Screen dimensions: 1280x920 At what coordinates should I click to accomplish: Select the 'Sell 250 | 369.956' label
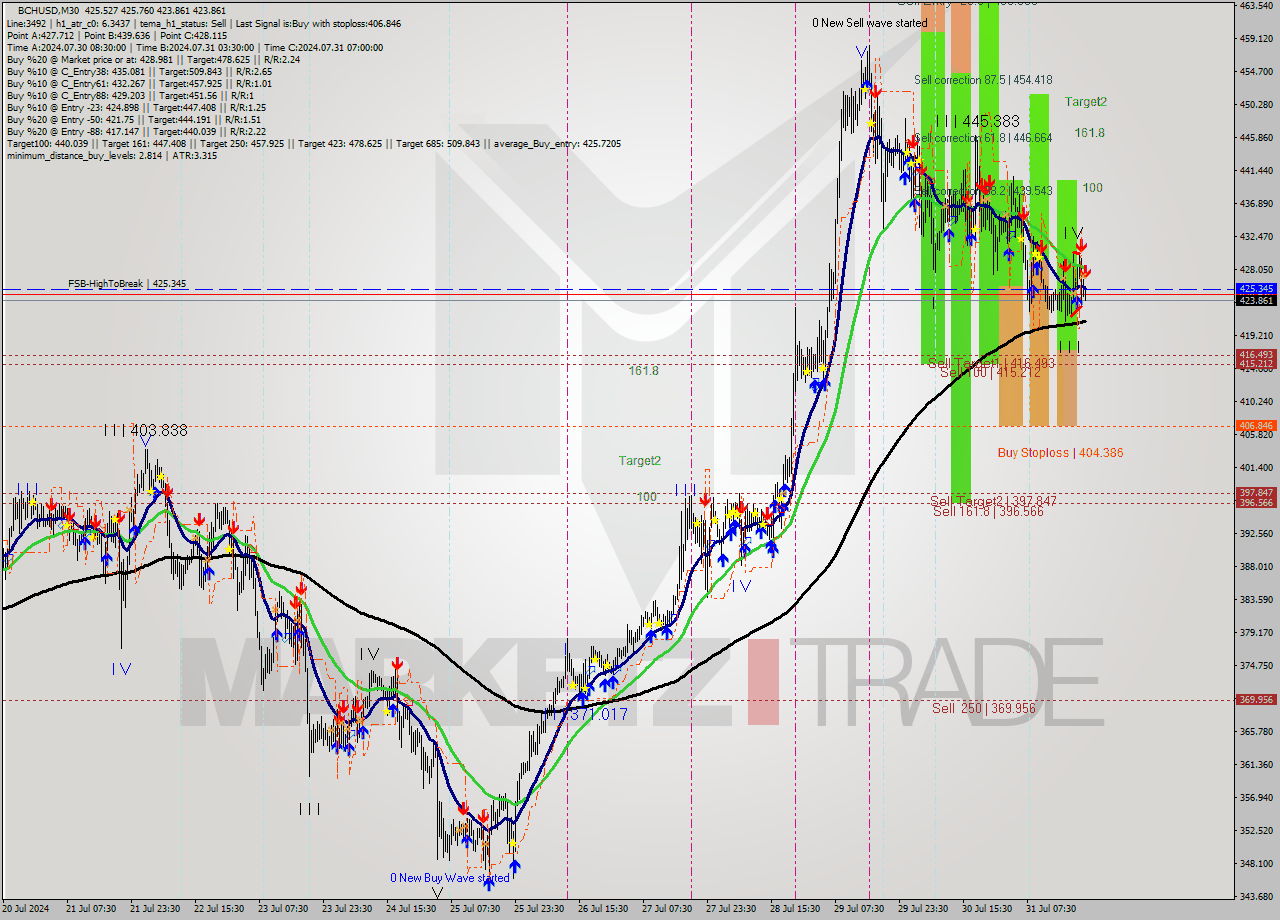pyautogui.click(x=984, y=708)
